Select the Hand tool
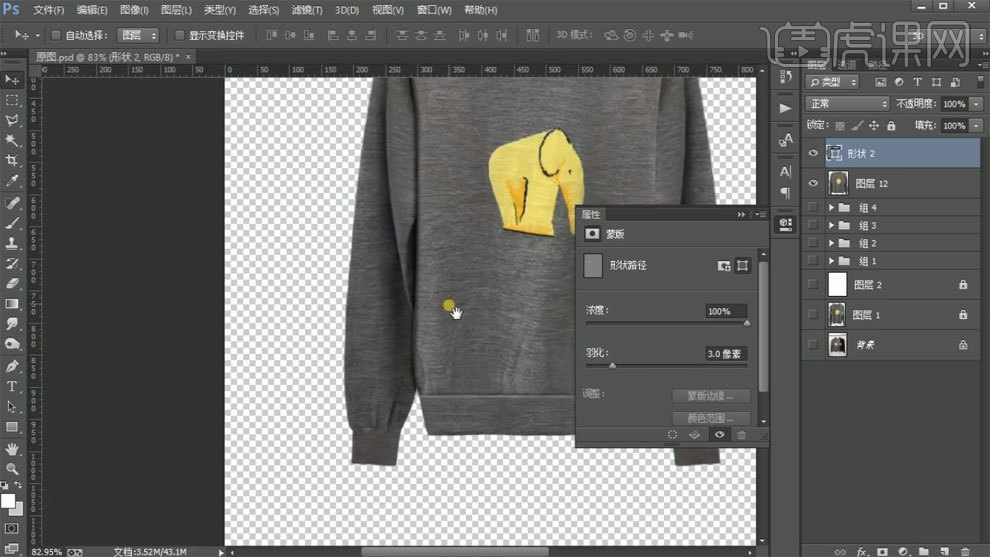The height and width of the screenshot is (557, 990). (x=11, y=449)
